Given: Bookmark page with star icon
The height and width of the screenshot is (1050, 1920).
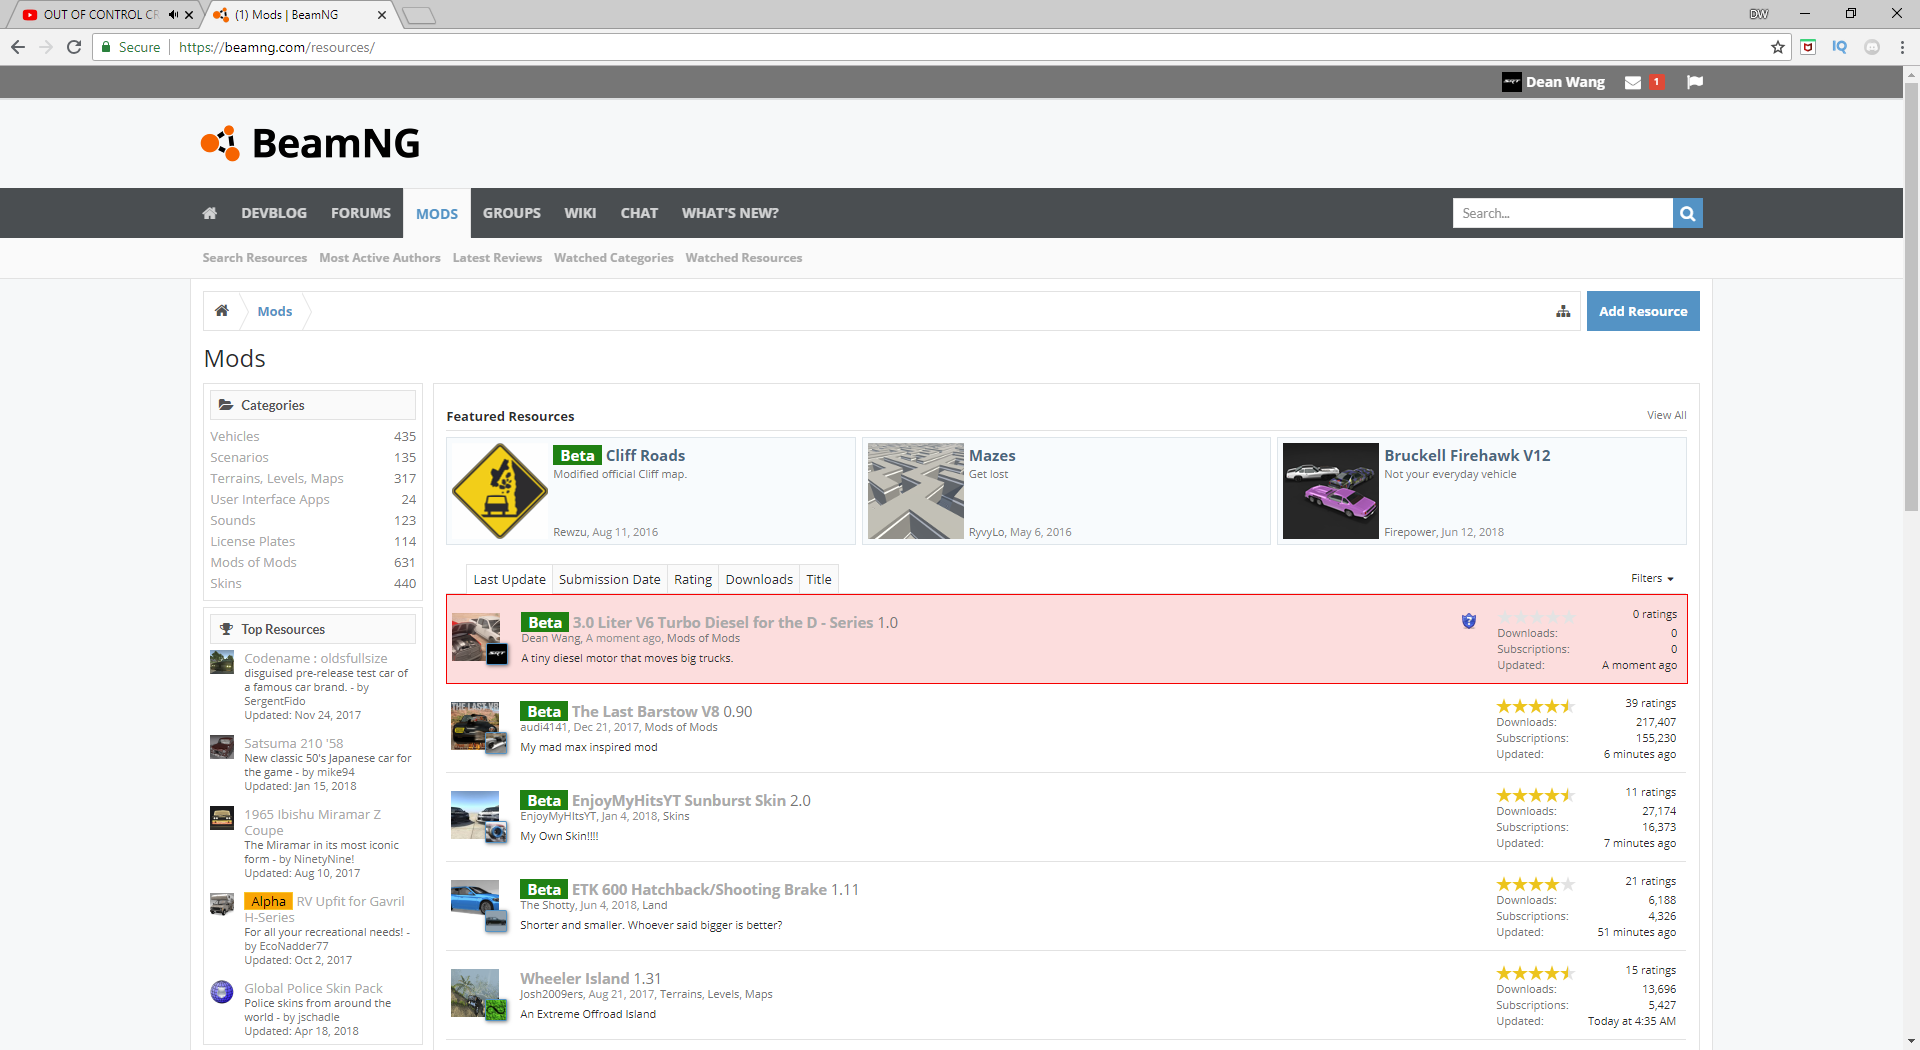Looking at the screenshot, I should click(x=1777, y=47).
